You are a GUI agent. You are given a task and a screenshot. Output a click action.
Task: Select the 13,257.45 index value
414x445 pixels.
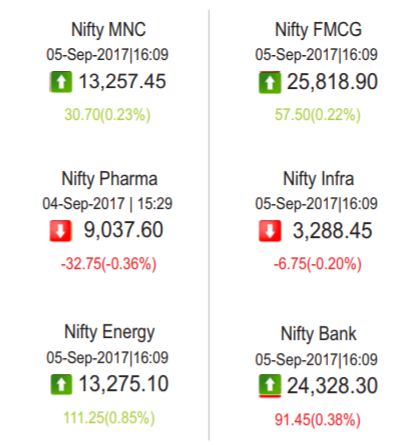122,82
